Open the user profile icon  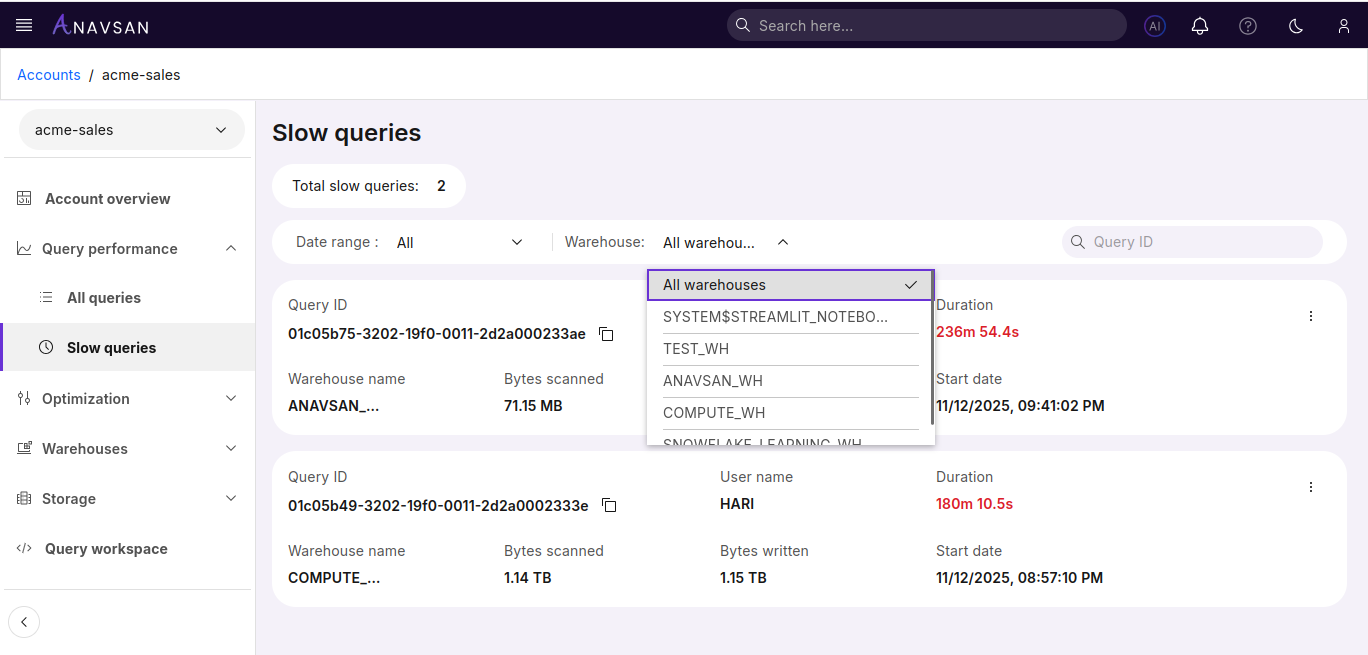tap(1344, 26)
